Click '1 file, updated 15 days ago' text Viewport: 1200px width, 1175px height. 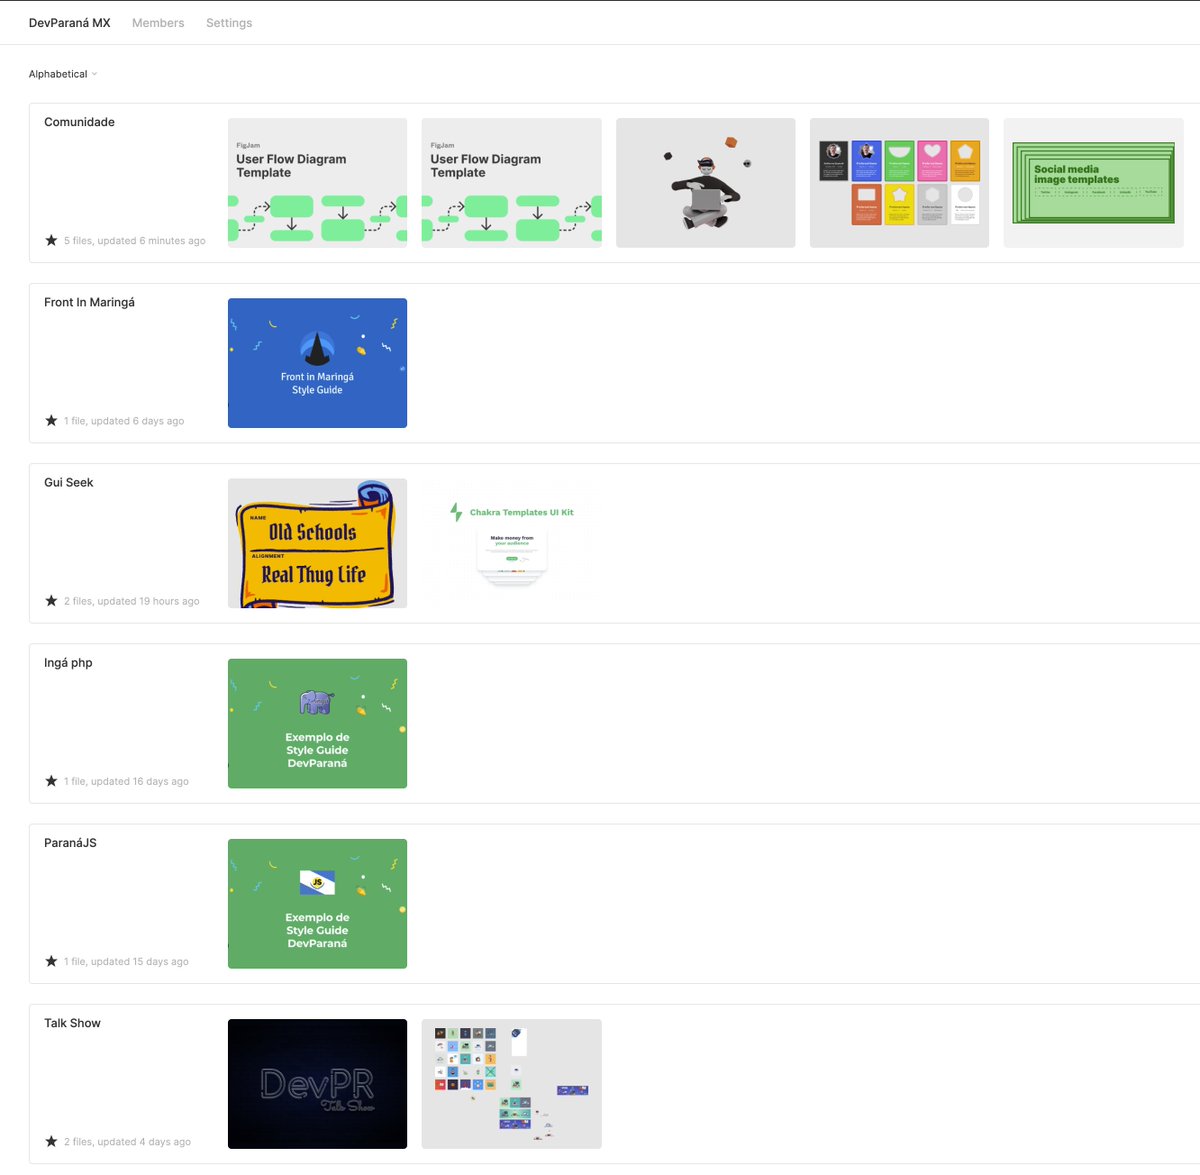[x=126, y=962]
